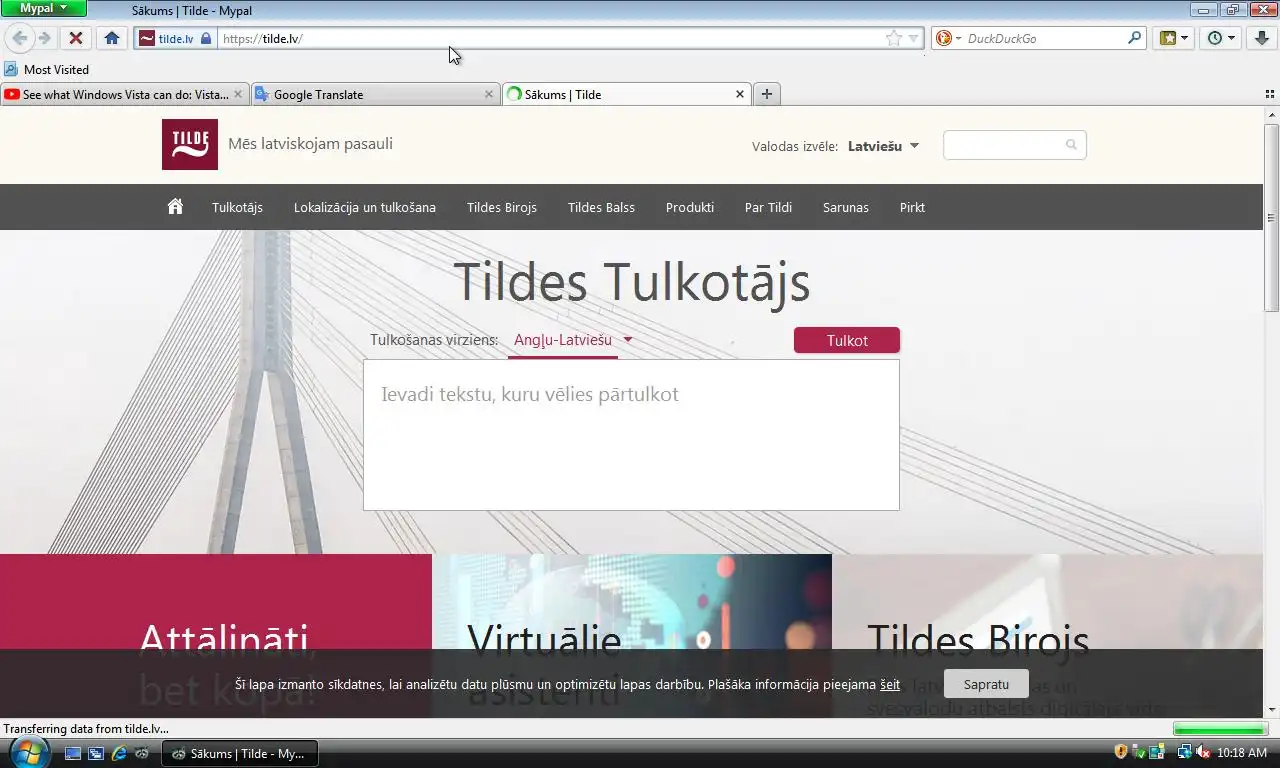Open the address bar history dropdown arrow

coord(913,38)
